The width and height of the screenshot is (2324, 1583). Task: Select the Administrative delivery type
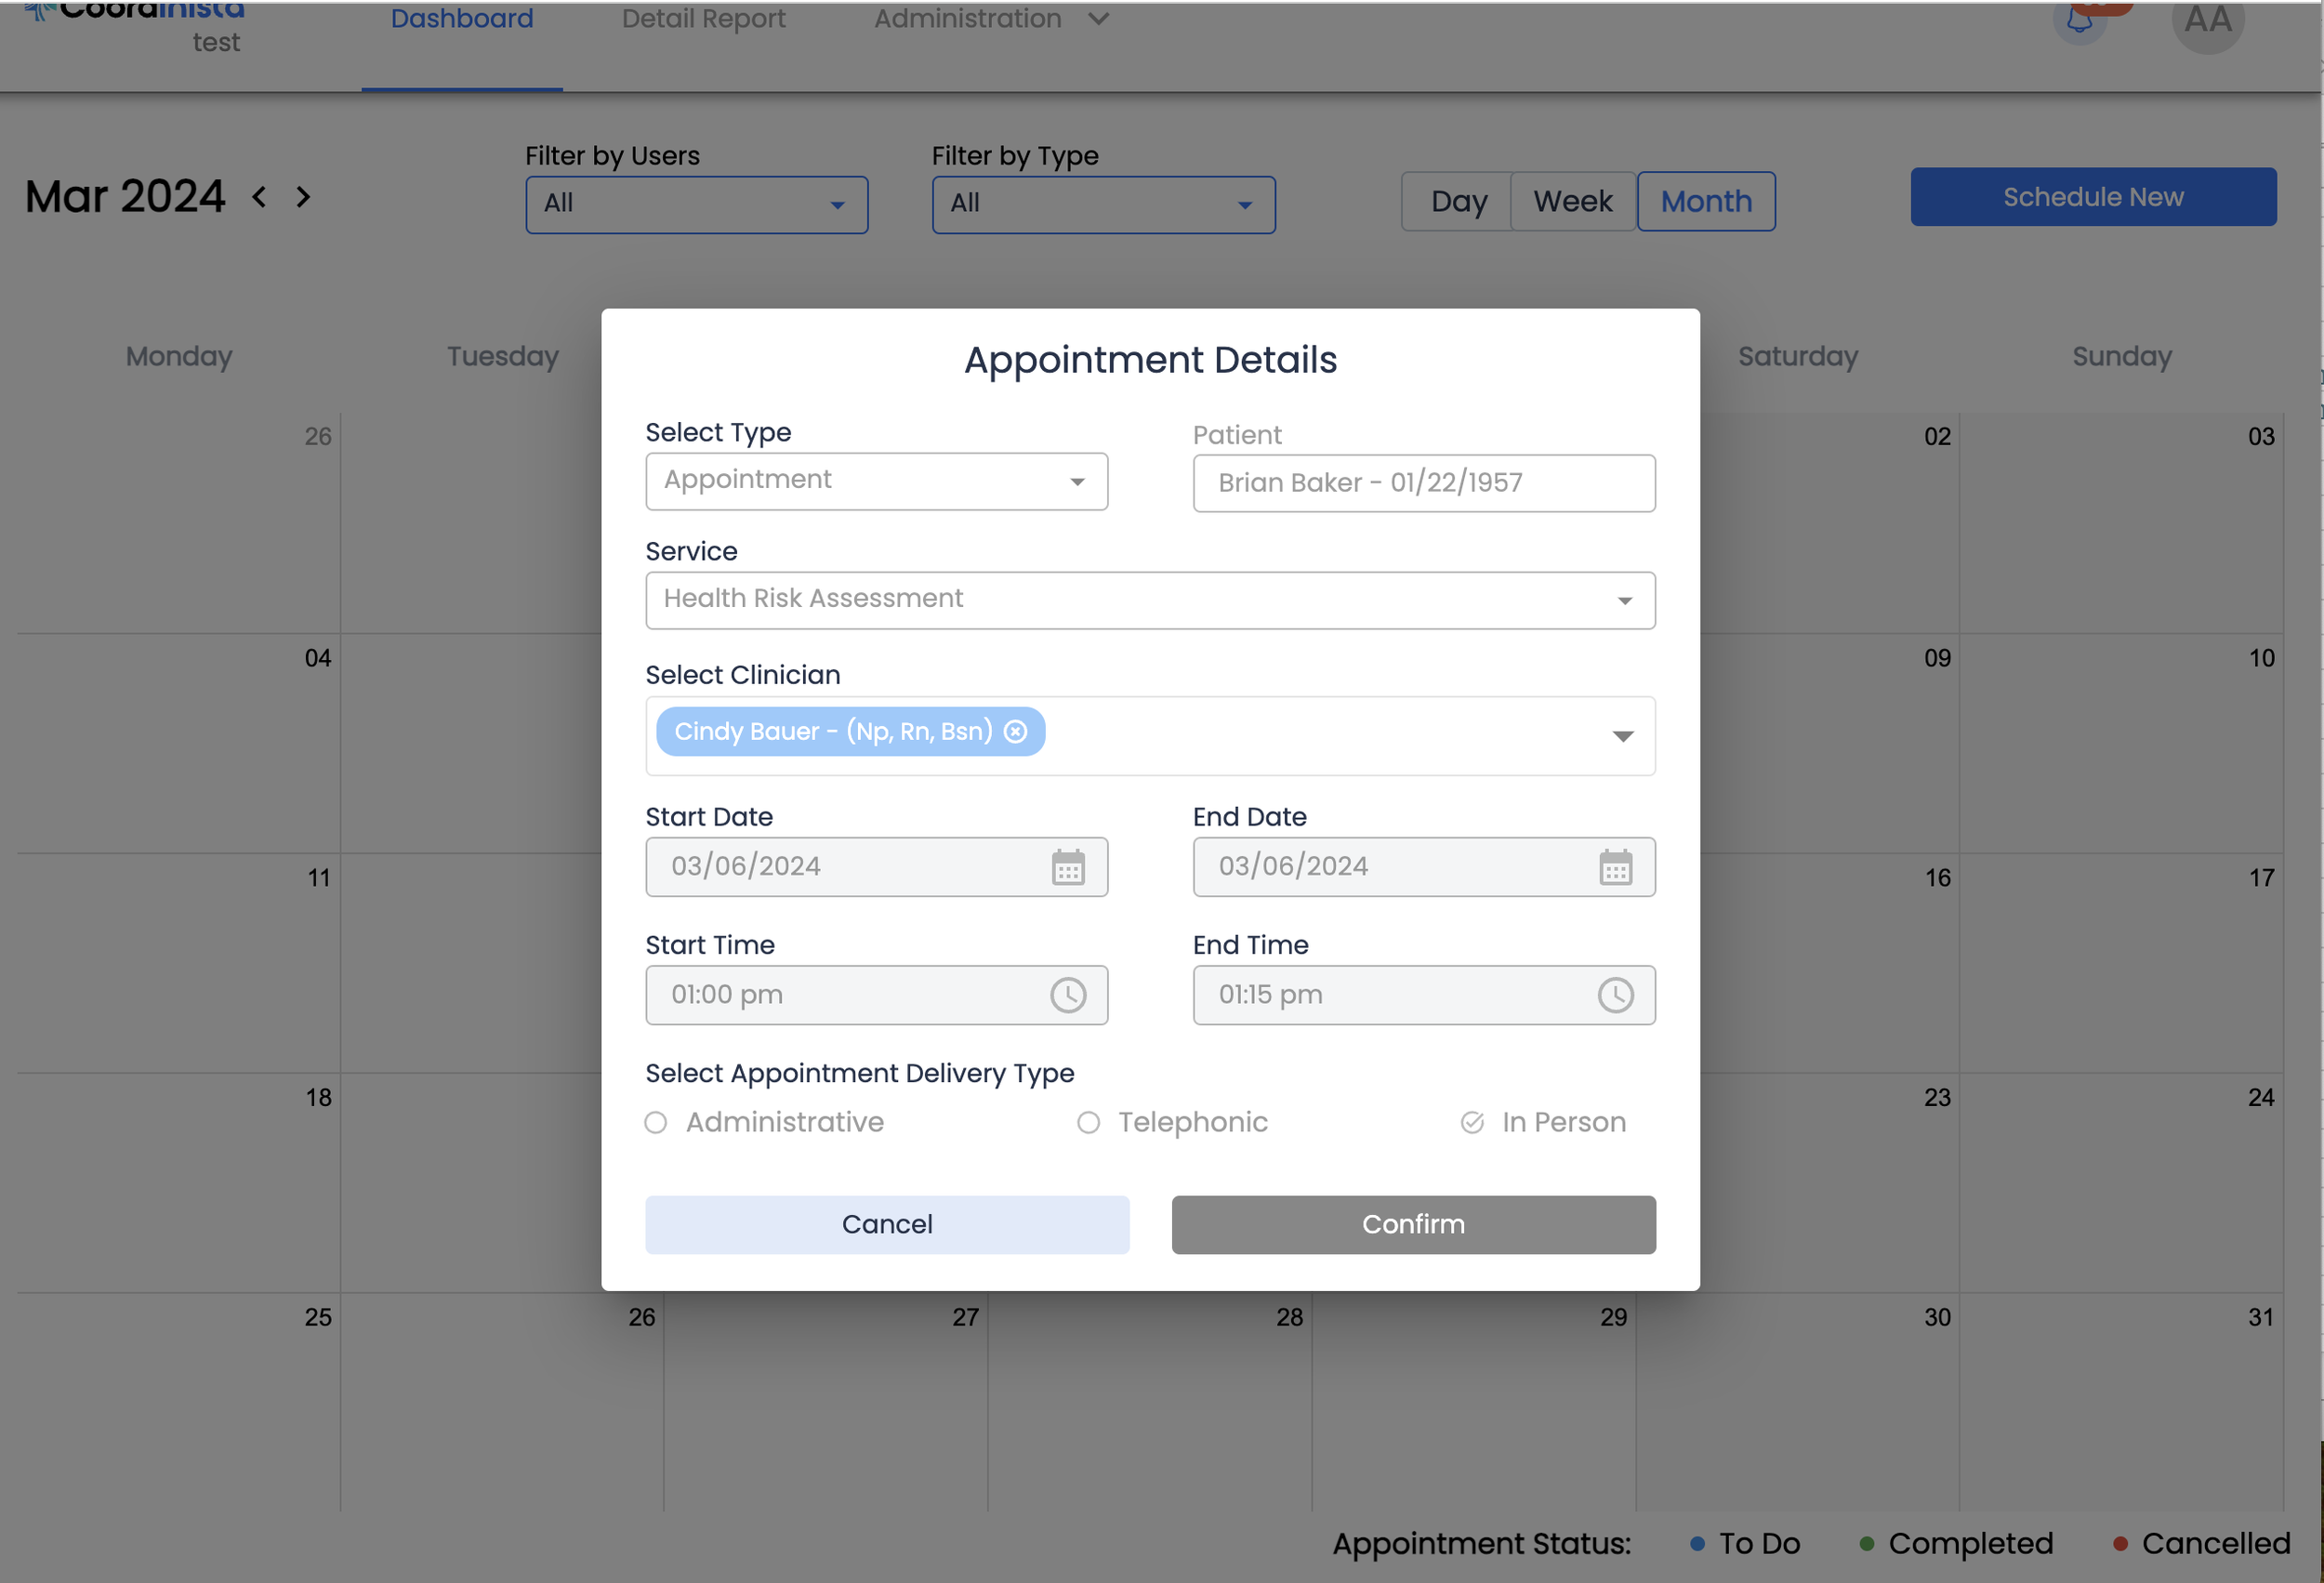coord(656,1123)
